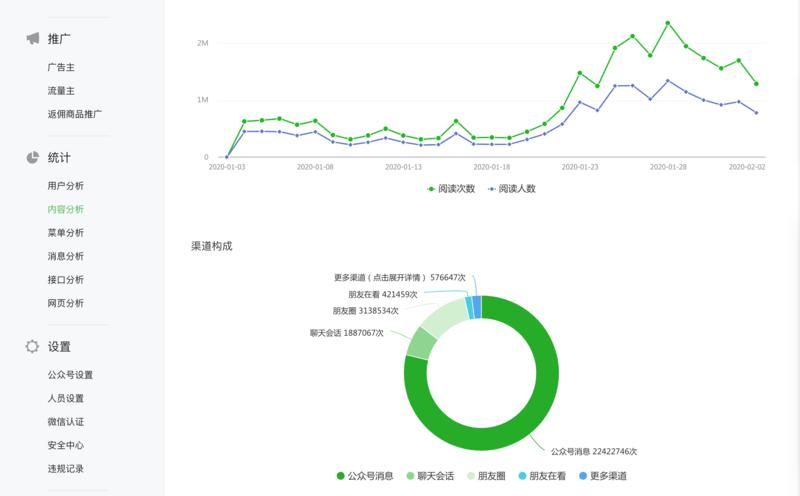Screen dimensions: 800x496
Task: Click the 2020-01-13 axis date label
Action: 403,167
